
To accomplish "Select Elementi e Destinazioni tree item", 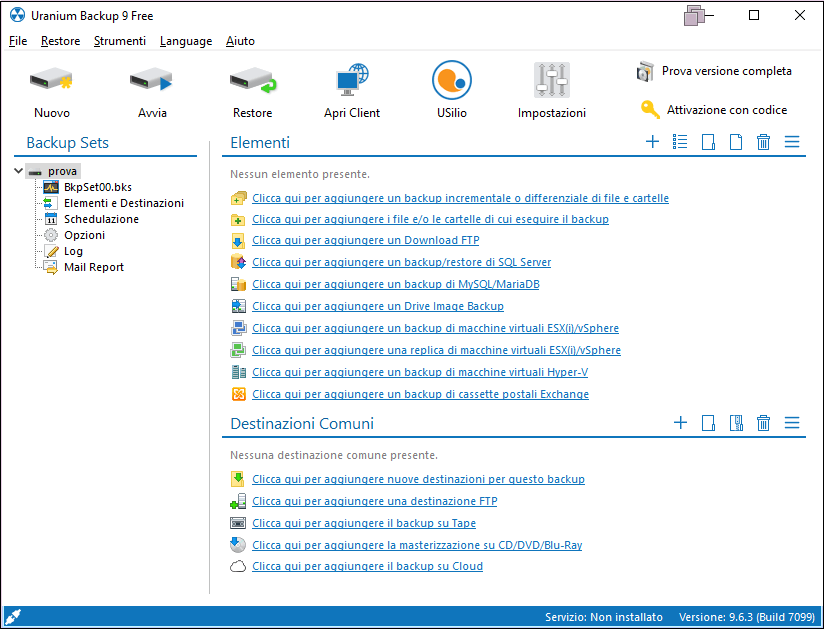I will click(x=124, y=203).
